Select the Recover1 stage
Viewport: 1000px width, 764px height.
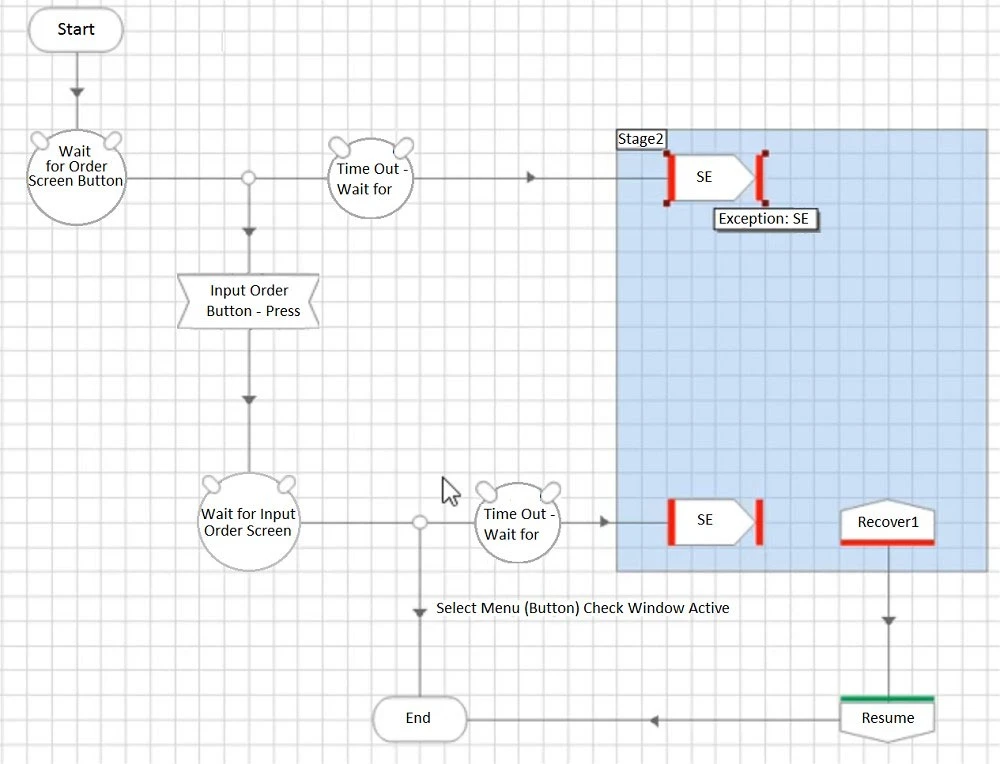[887, 522]
